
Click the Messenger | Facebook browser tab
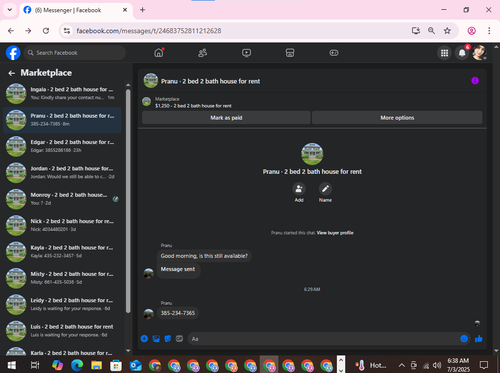coord(76,10)
